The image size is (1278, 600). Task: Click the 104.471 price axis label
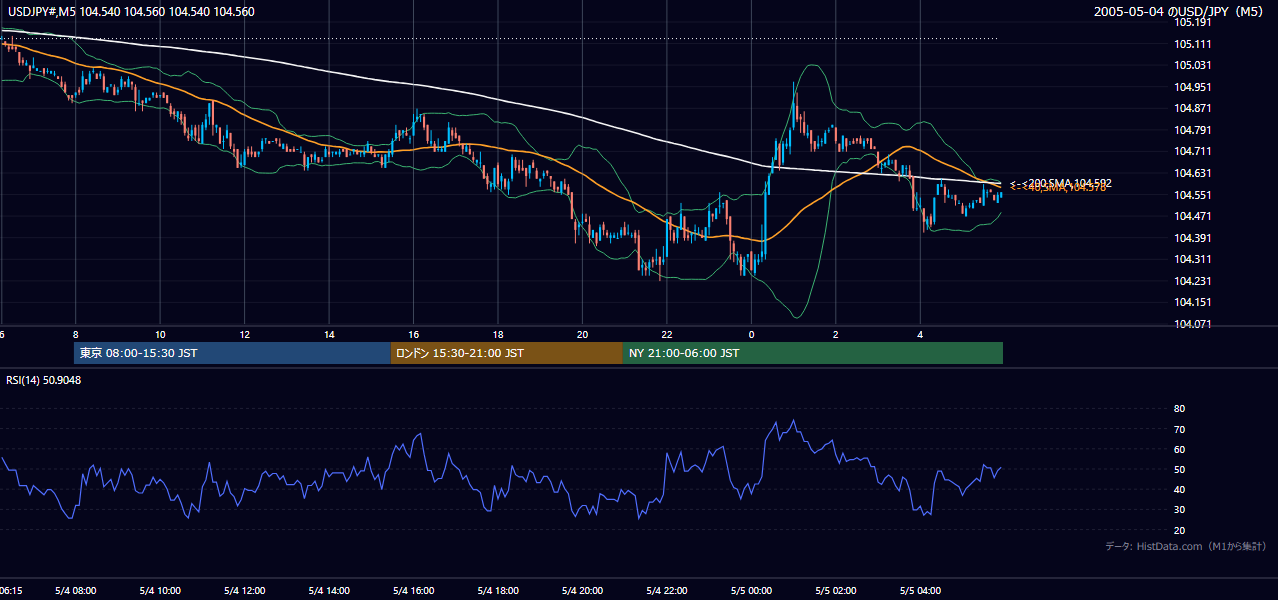pyautogui.click(x=1191, y=216)
